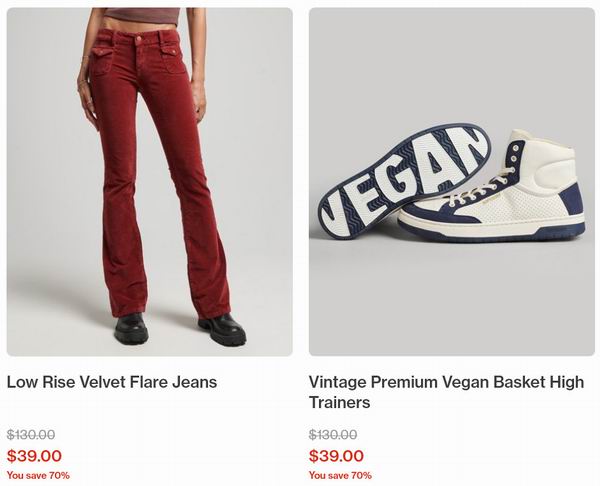Click the trainers crossed-out $130.00 price
600x486 pixels.
click(333, 435)
